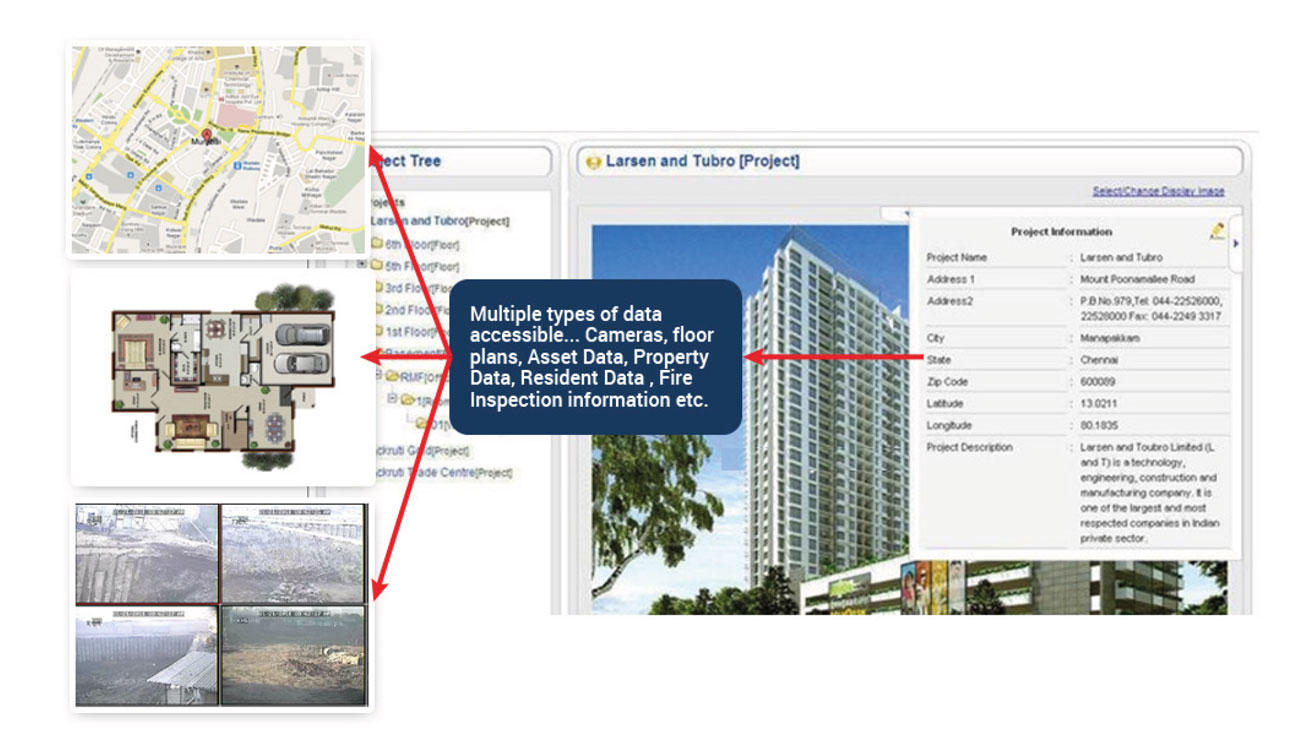Open the street map thumbnail
1300x742 pixels.
pyautogui.click(x=218, y=149)
